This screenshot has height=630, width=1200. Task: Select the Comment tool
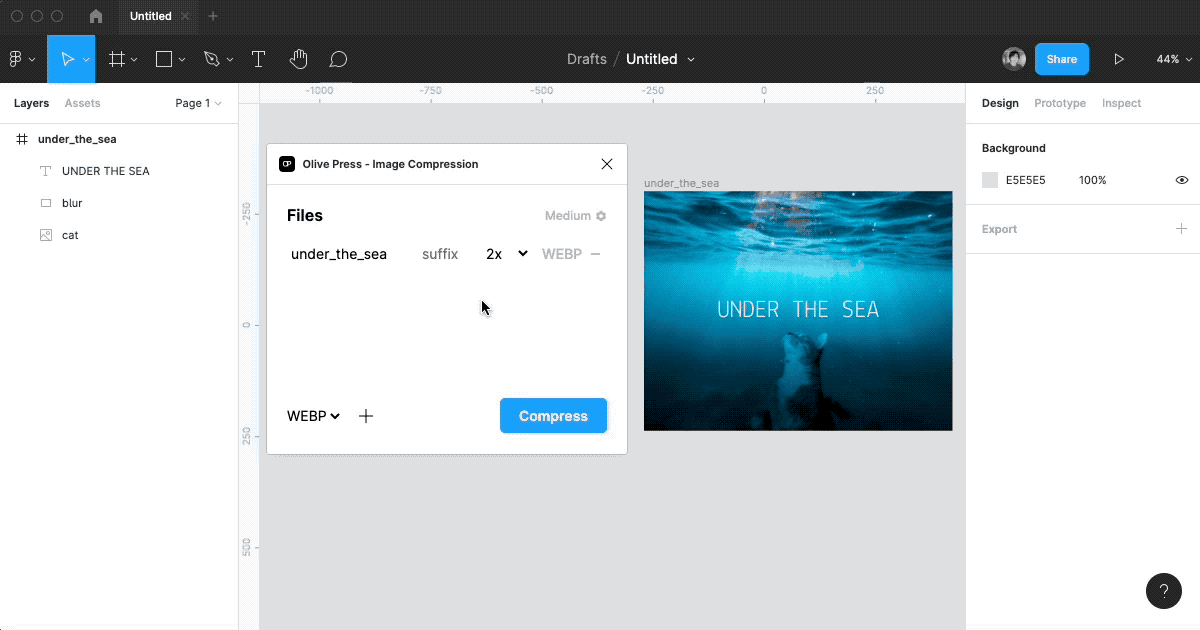coord(338,59)
